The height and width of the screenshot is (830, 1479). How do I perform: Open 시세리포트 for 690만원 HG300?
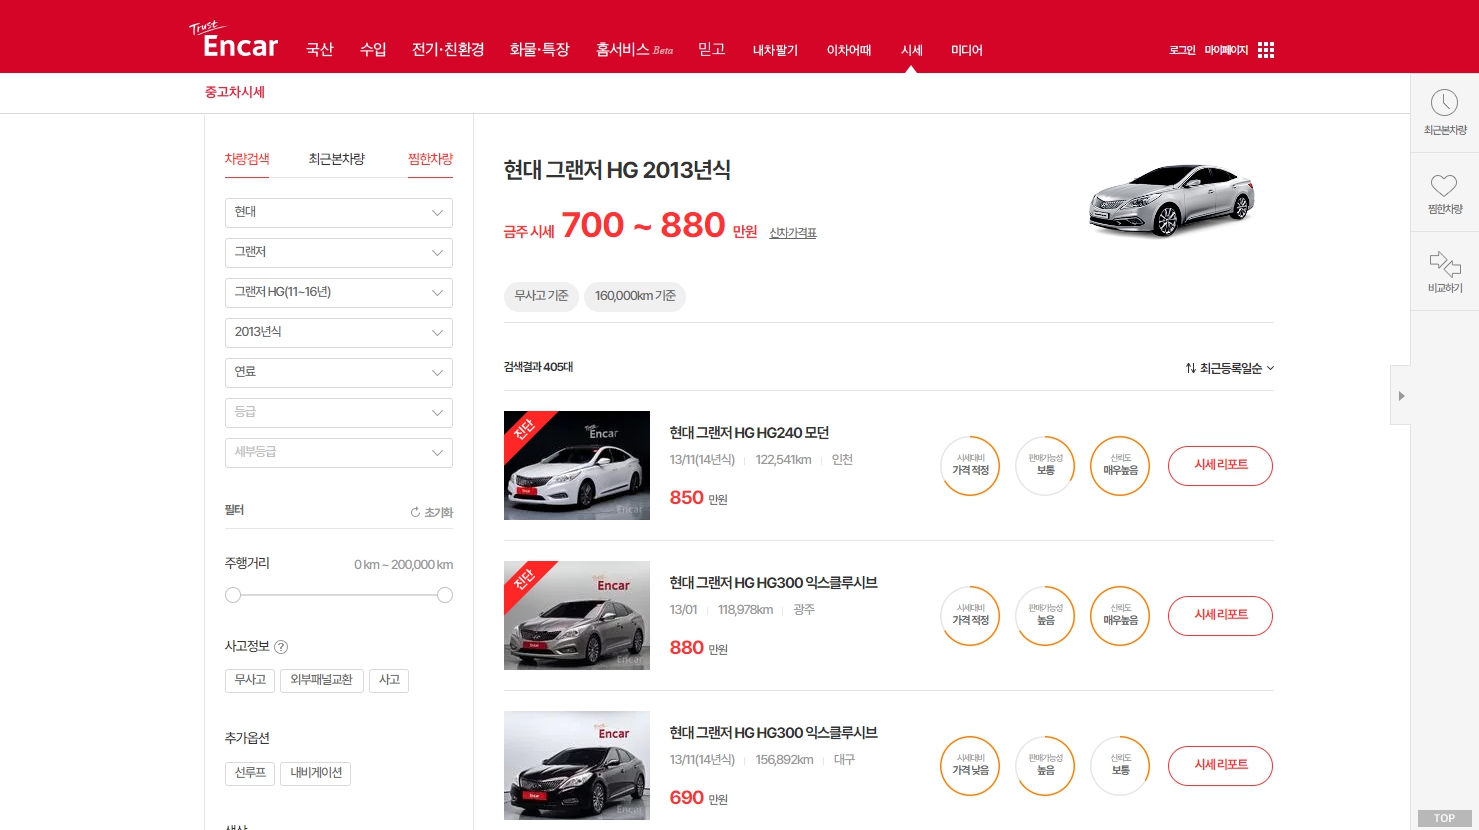coord(1220,766)
